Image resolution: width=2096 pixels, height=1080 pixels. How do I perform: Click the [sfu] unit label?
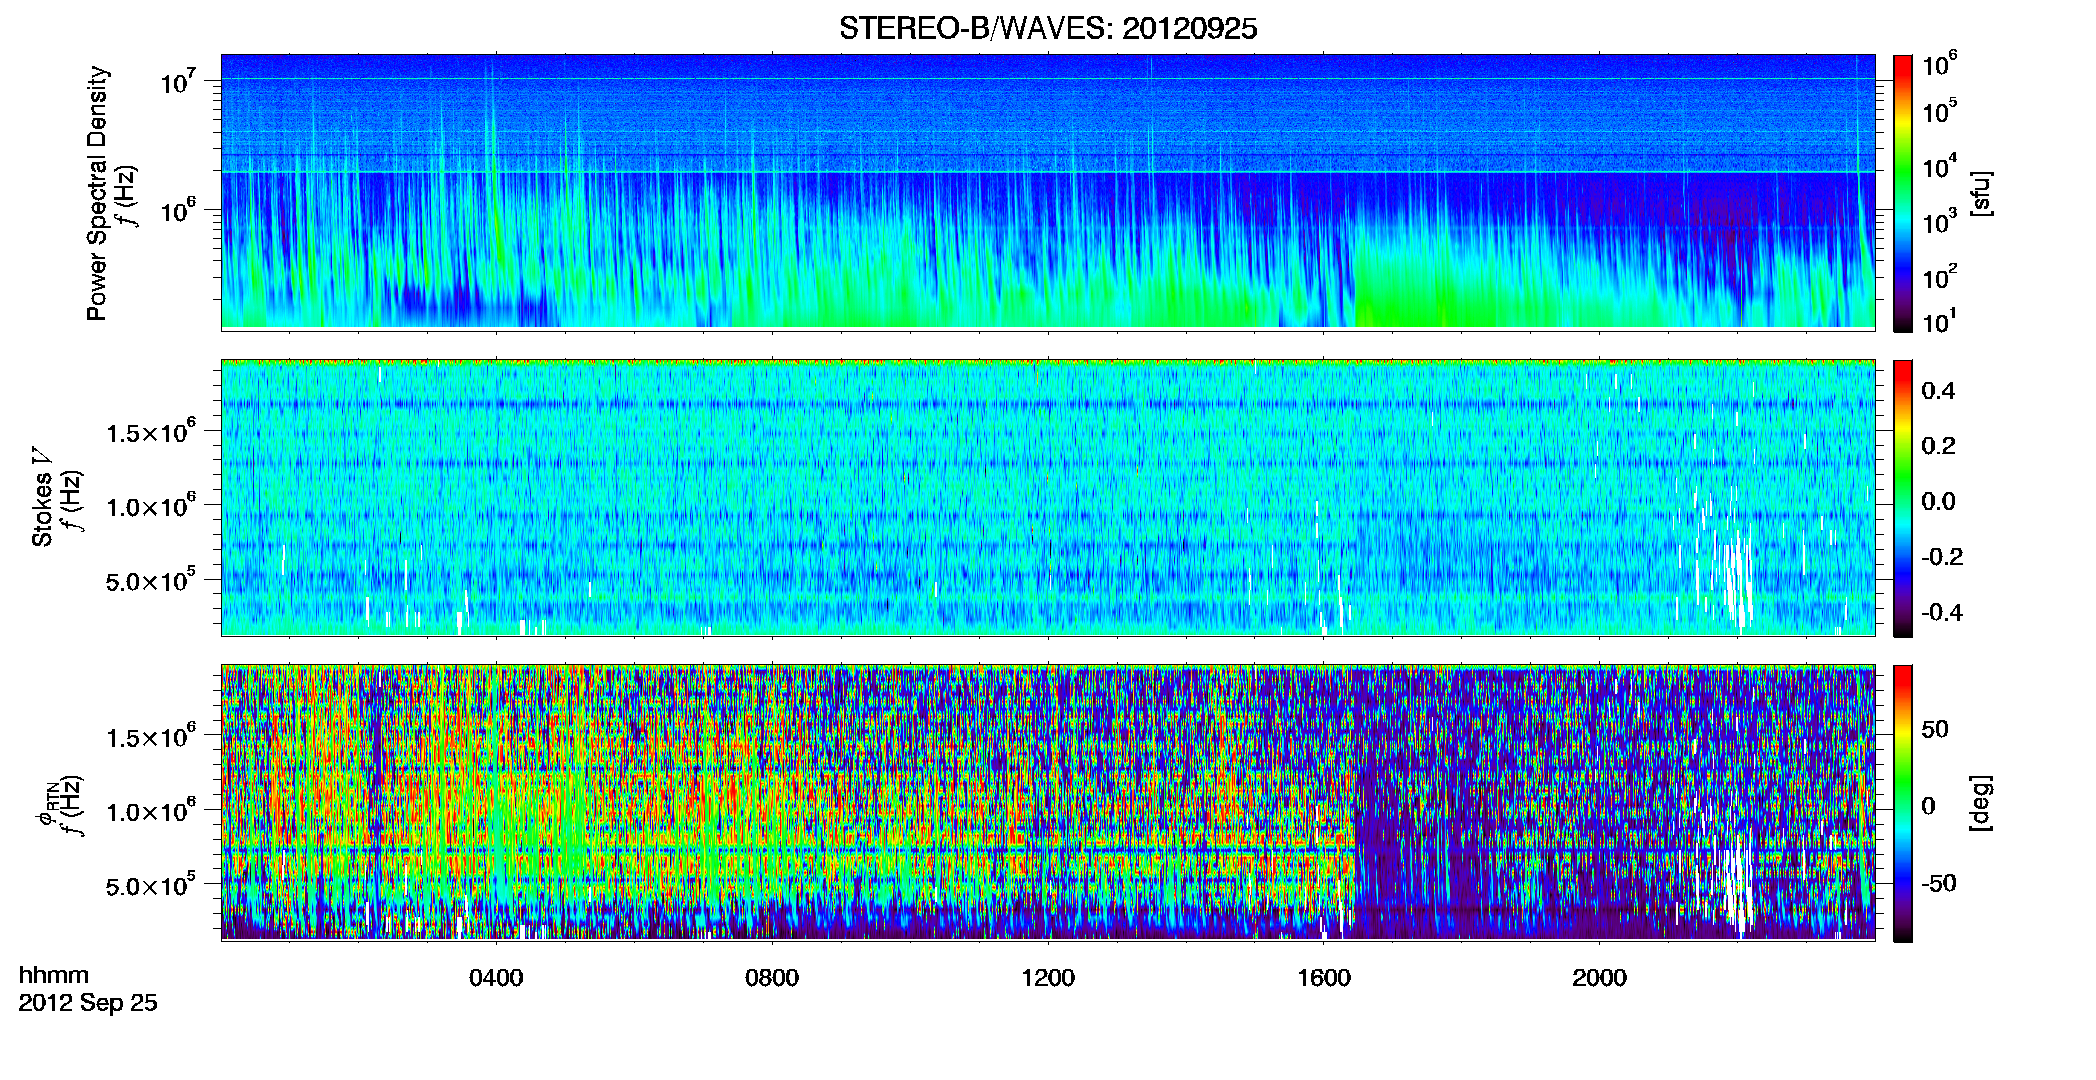point(1981,193)
